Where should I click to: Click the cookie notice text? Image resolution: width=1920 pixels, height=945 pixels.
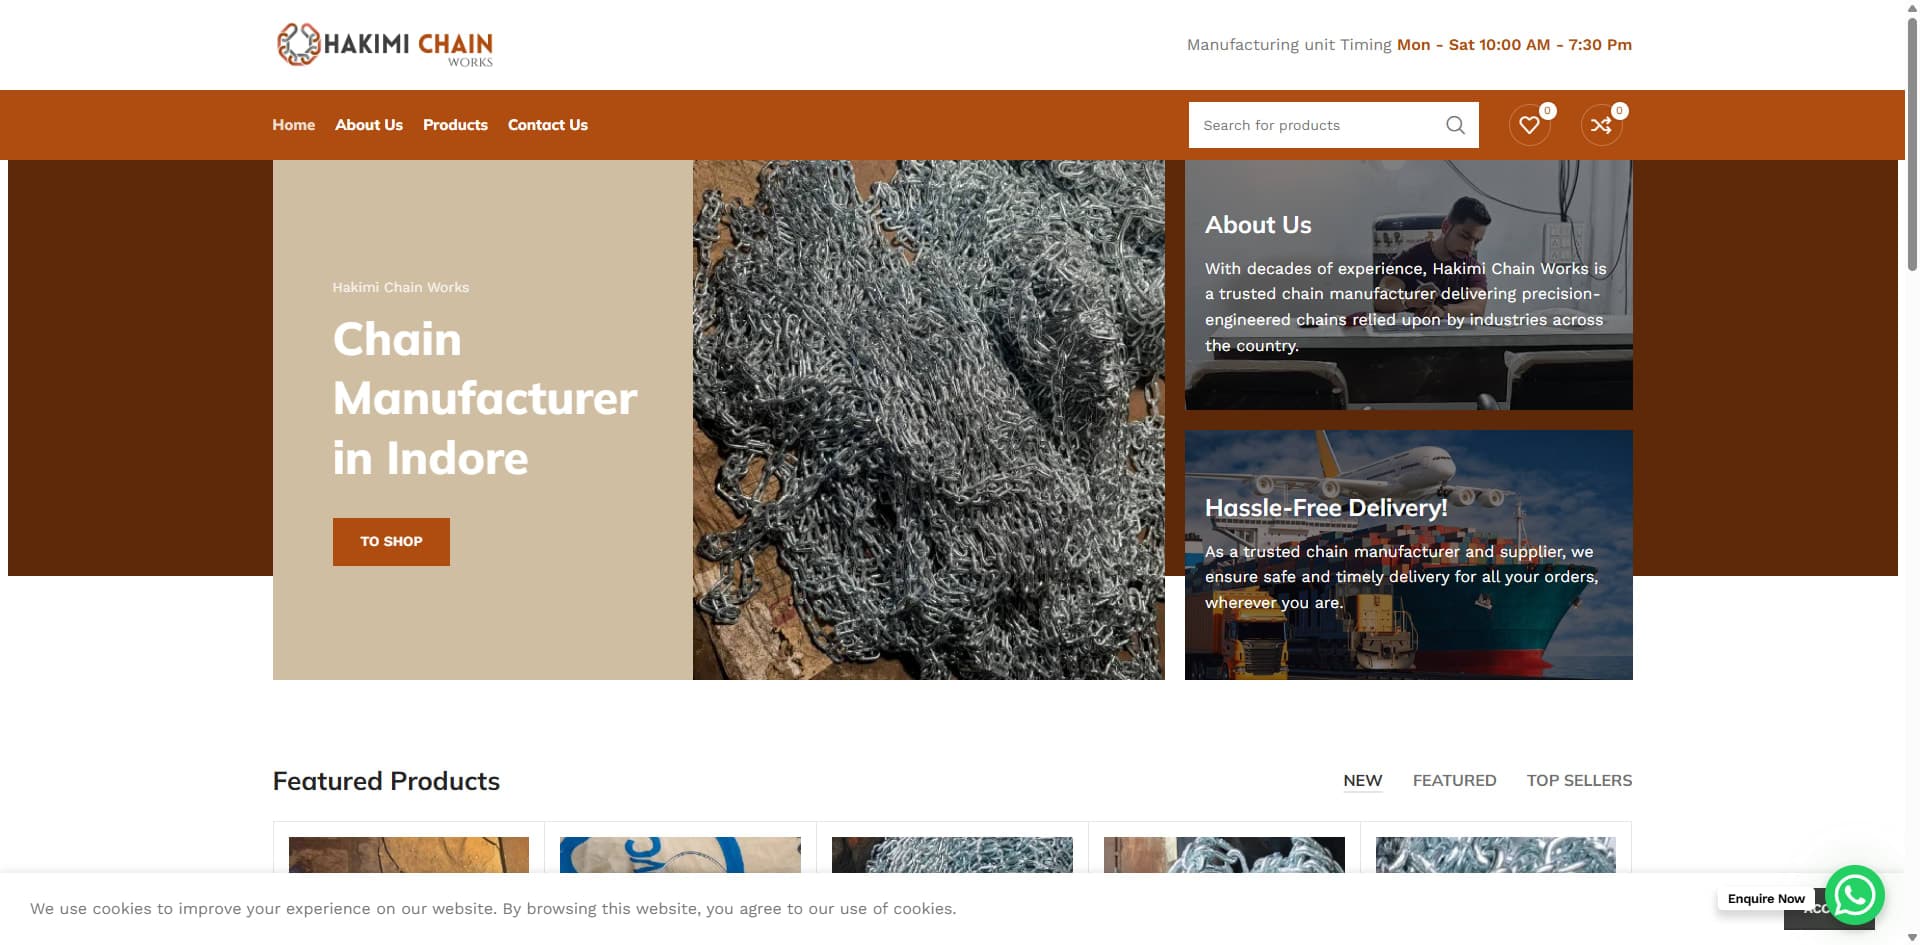(493, 909)
